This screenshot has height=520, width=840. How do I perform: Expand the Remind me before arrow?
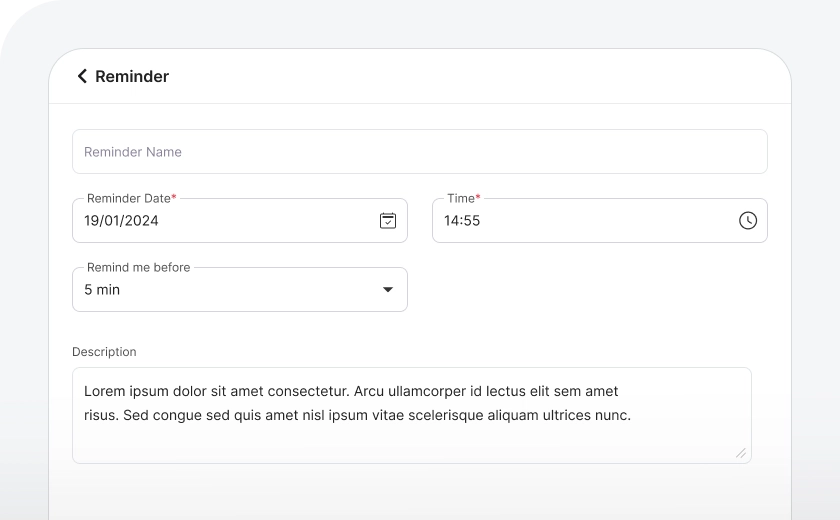(x=388, y=290)
